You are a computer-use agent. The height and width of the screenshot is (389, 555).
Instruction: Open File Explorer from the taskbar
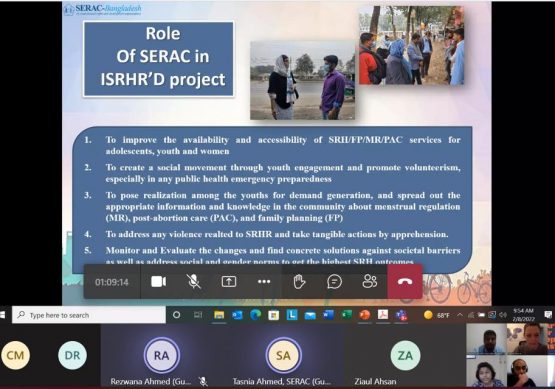pyautogui.click(x=219, y=315)
